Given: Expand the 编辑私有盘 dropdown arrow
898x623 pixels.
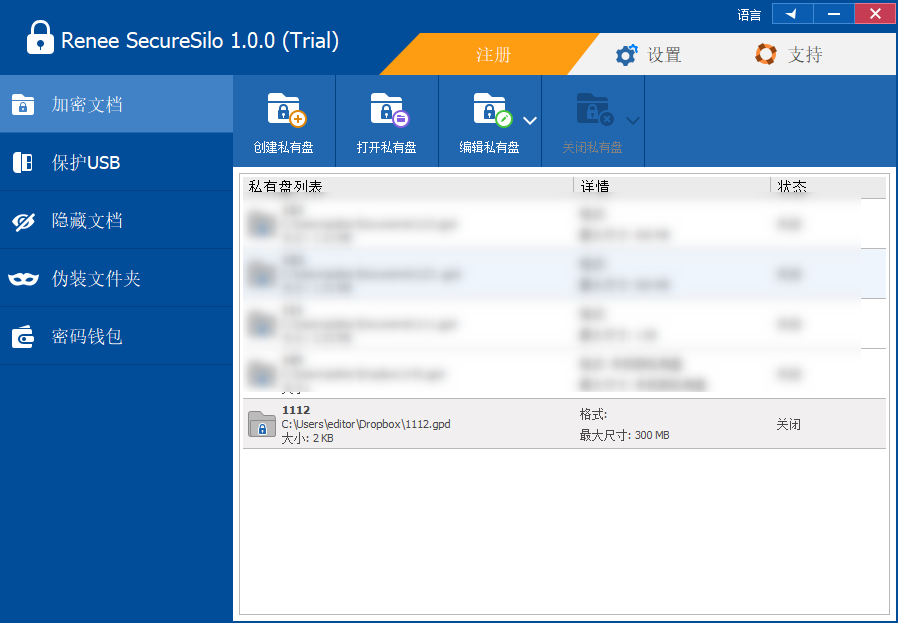Looking at the screenshot, I should [530, 120].
